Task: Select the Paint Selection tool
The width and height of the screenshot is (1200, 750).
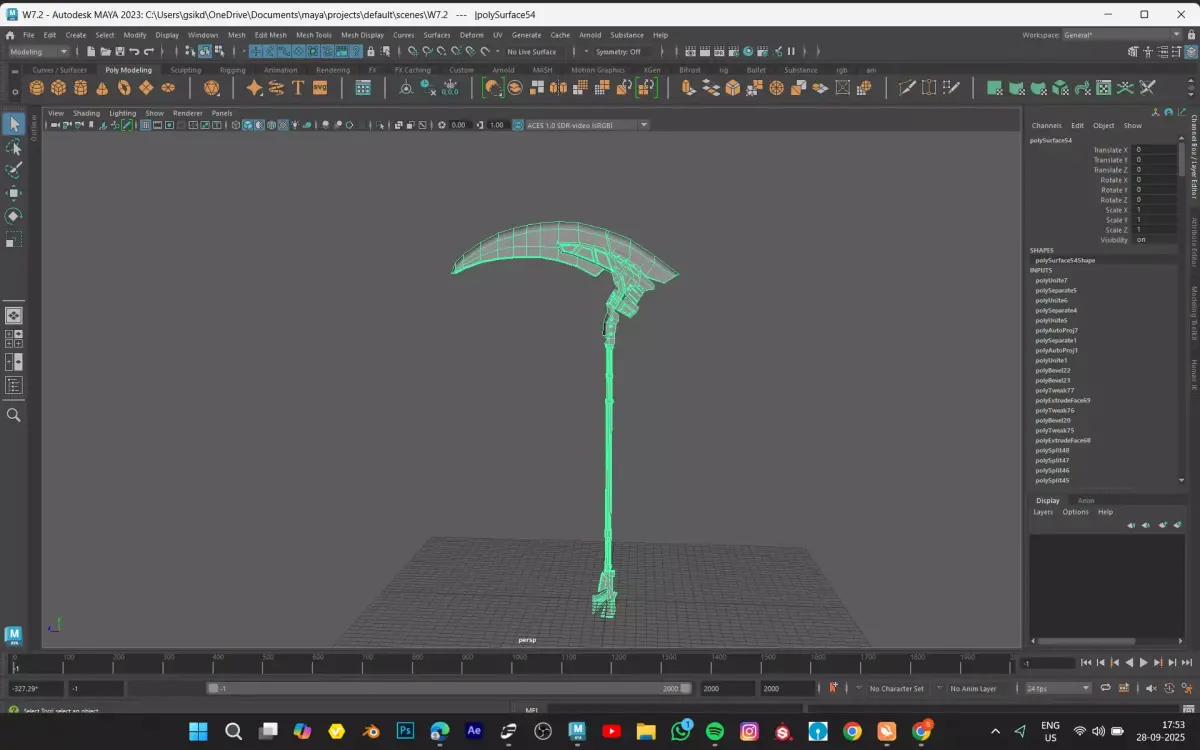Action: pos(14,170)
